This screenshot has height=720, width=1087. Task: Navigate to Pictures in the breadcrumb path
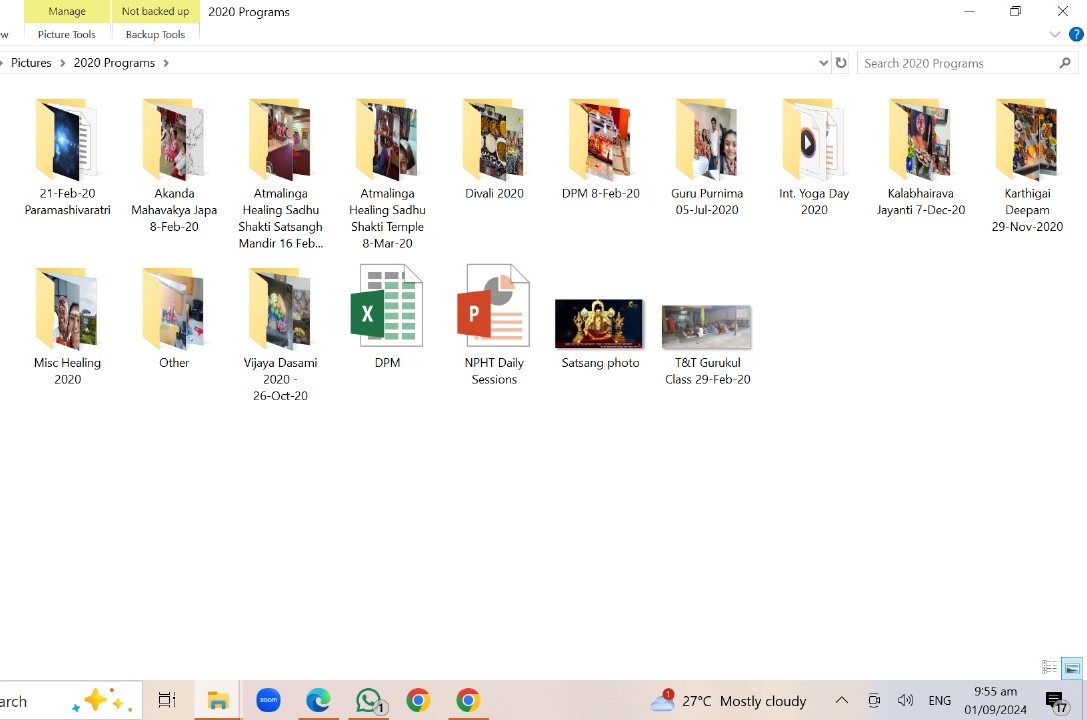(31, 63)
